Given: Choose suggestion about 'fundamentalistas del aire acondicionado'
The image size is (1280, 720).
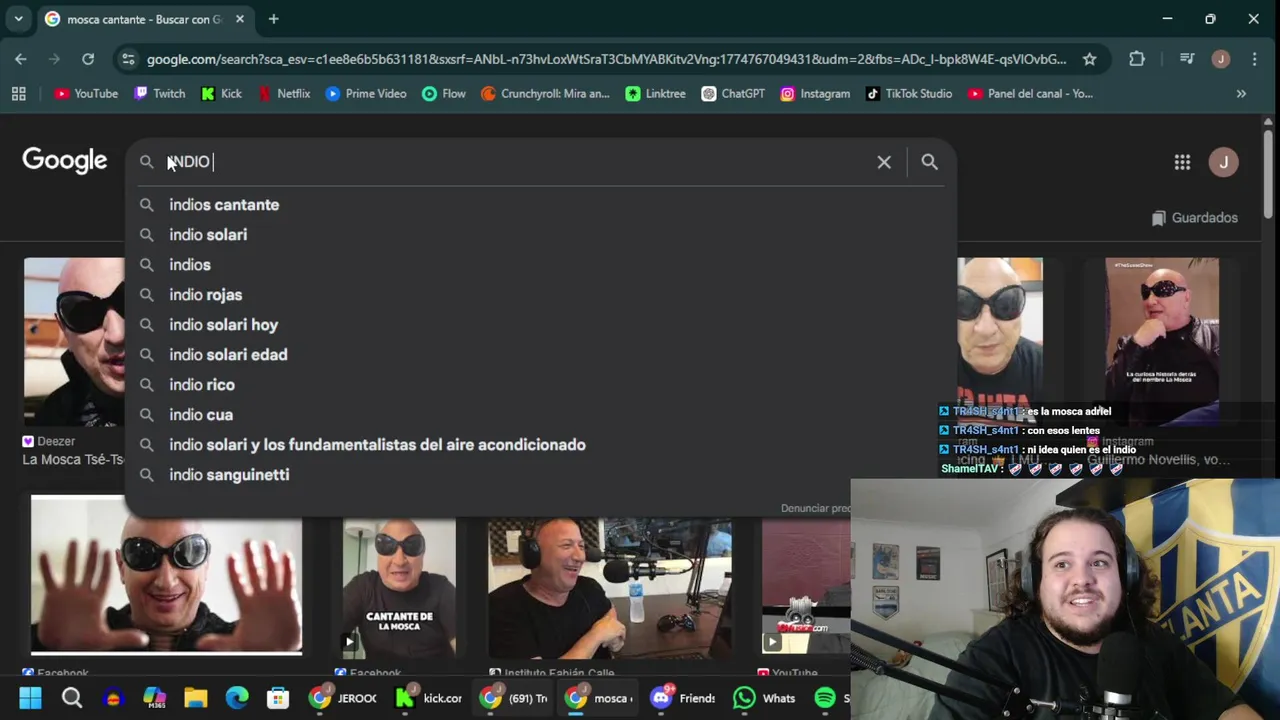Looking at the screenshot, I should pos(540,445).
